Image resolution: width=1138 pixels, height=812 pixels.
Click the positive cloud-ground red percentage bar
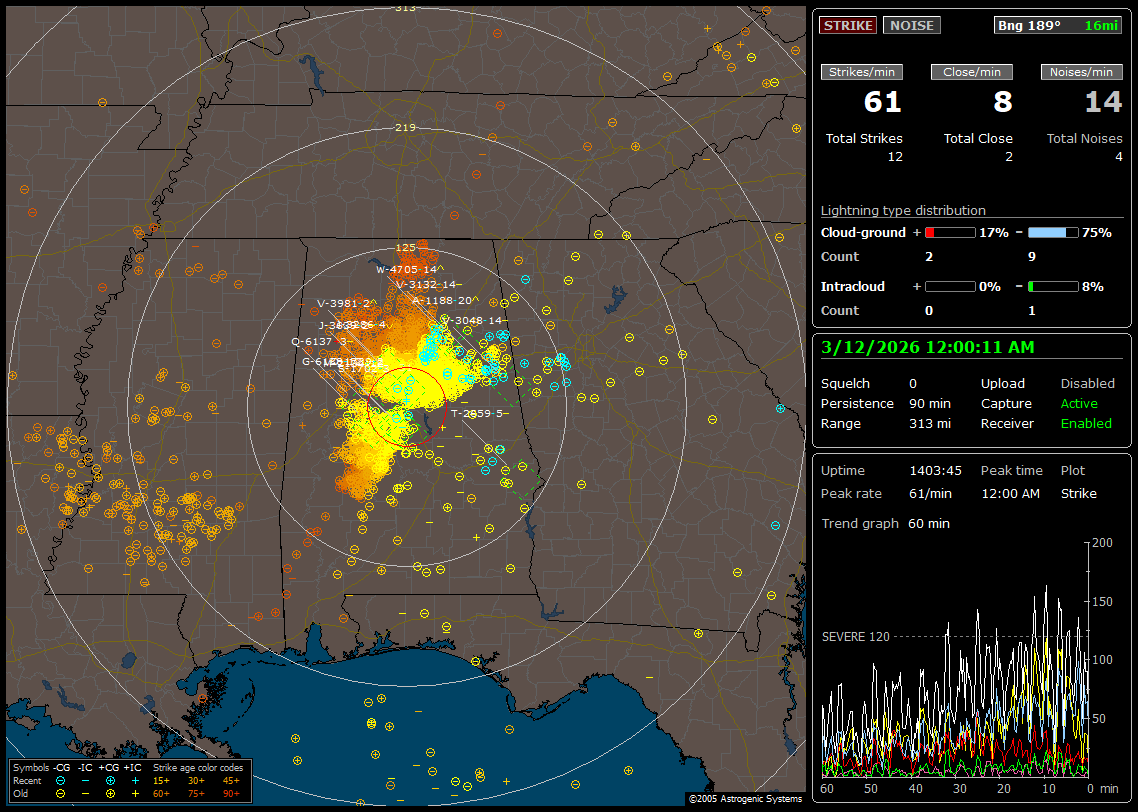click(949, 232)
